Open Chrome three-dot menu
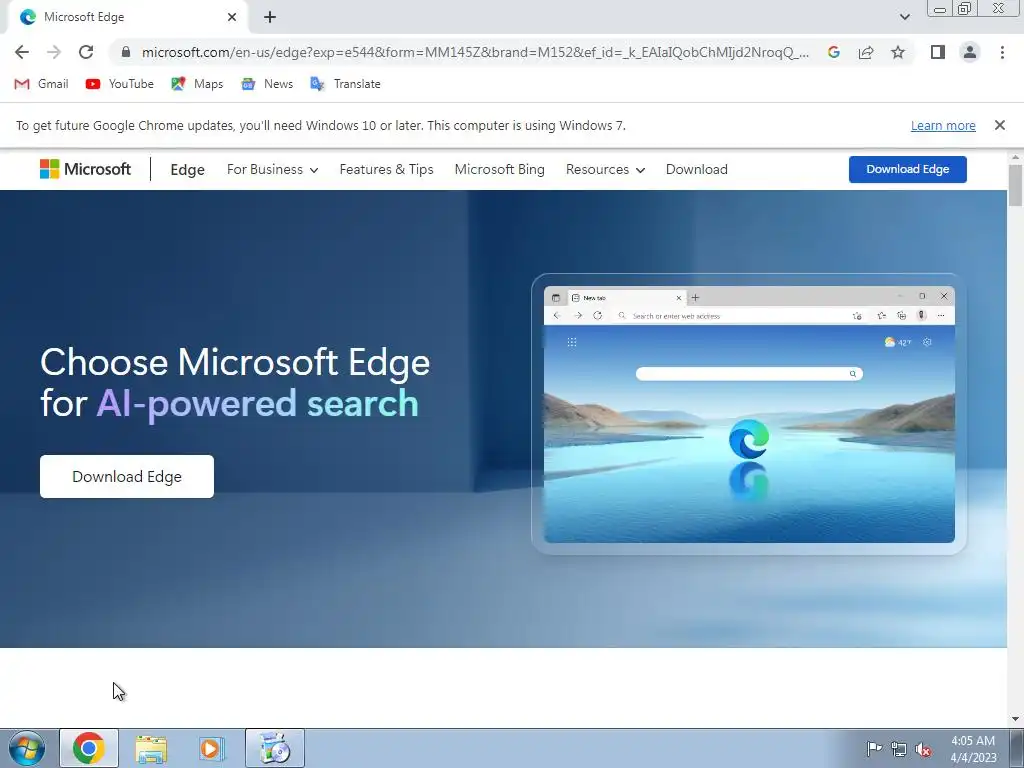 click(x=1002, y=52)
